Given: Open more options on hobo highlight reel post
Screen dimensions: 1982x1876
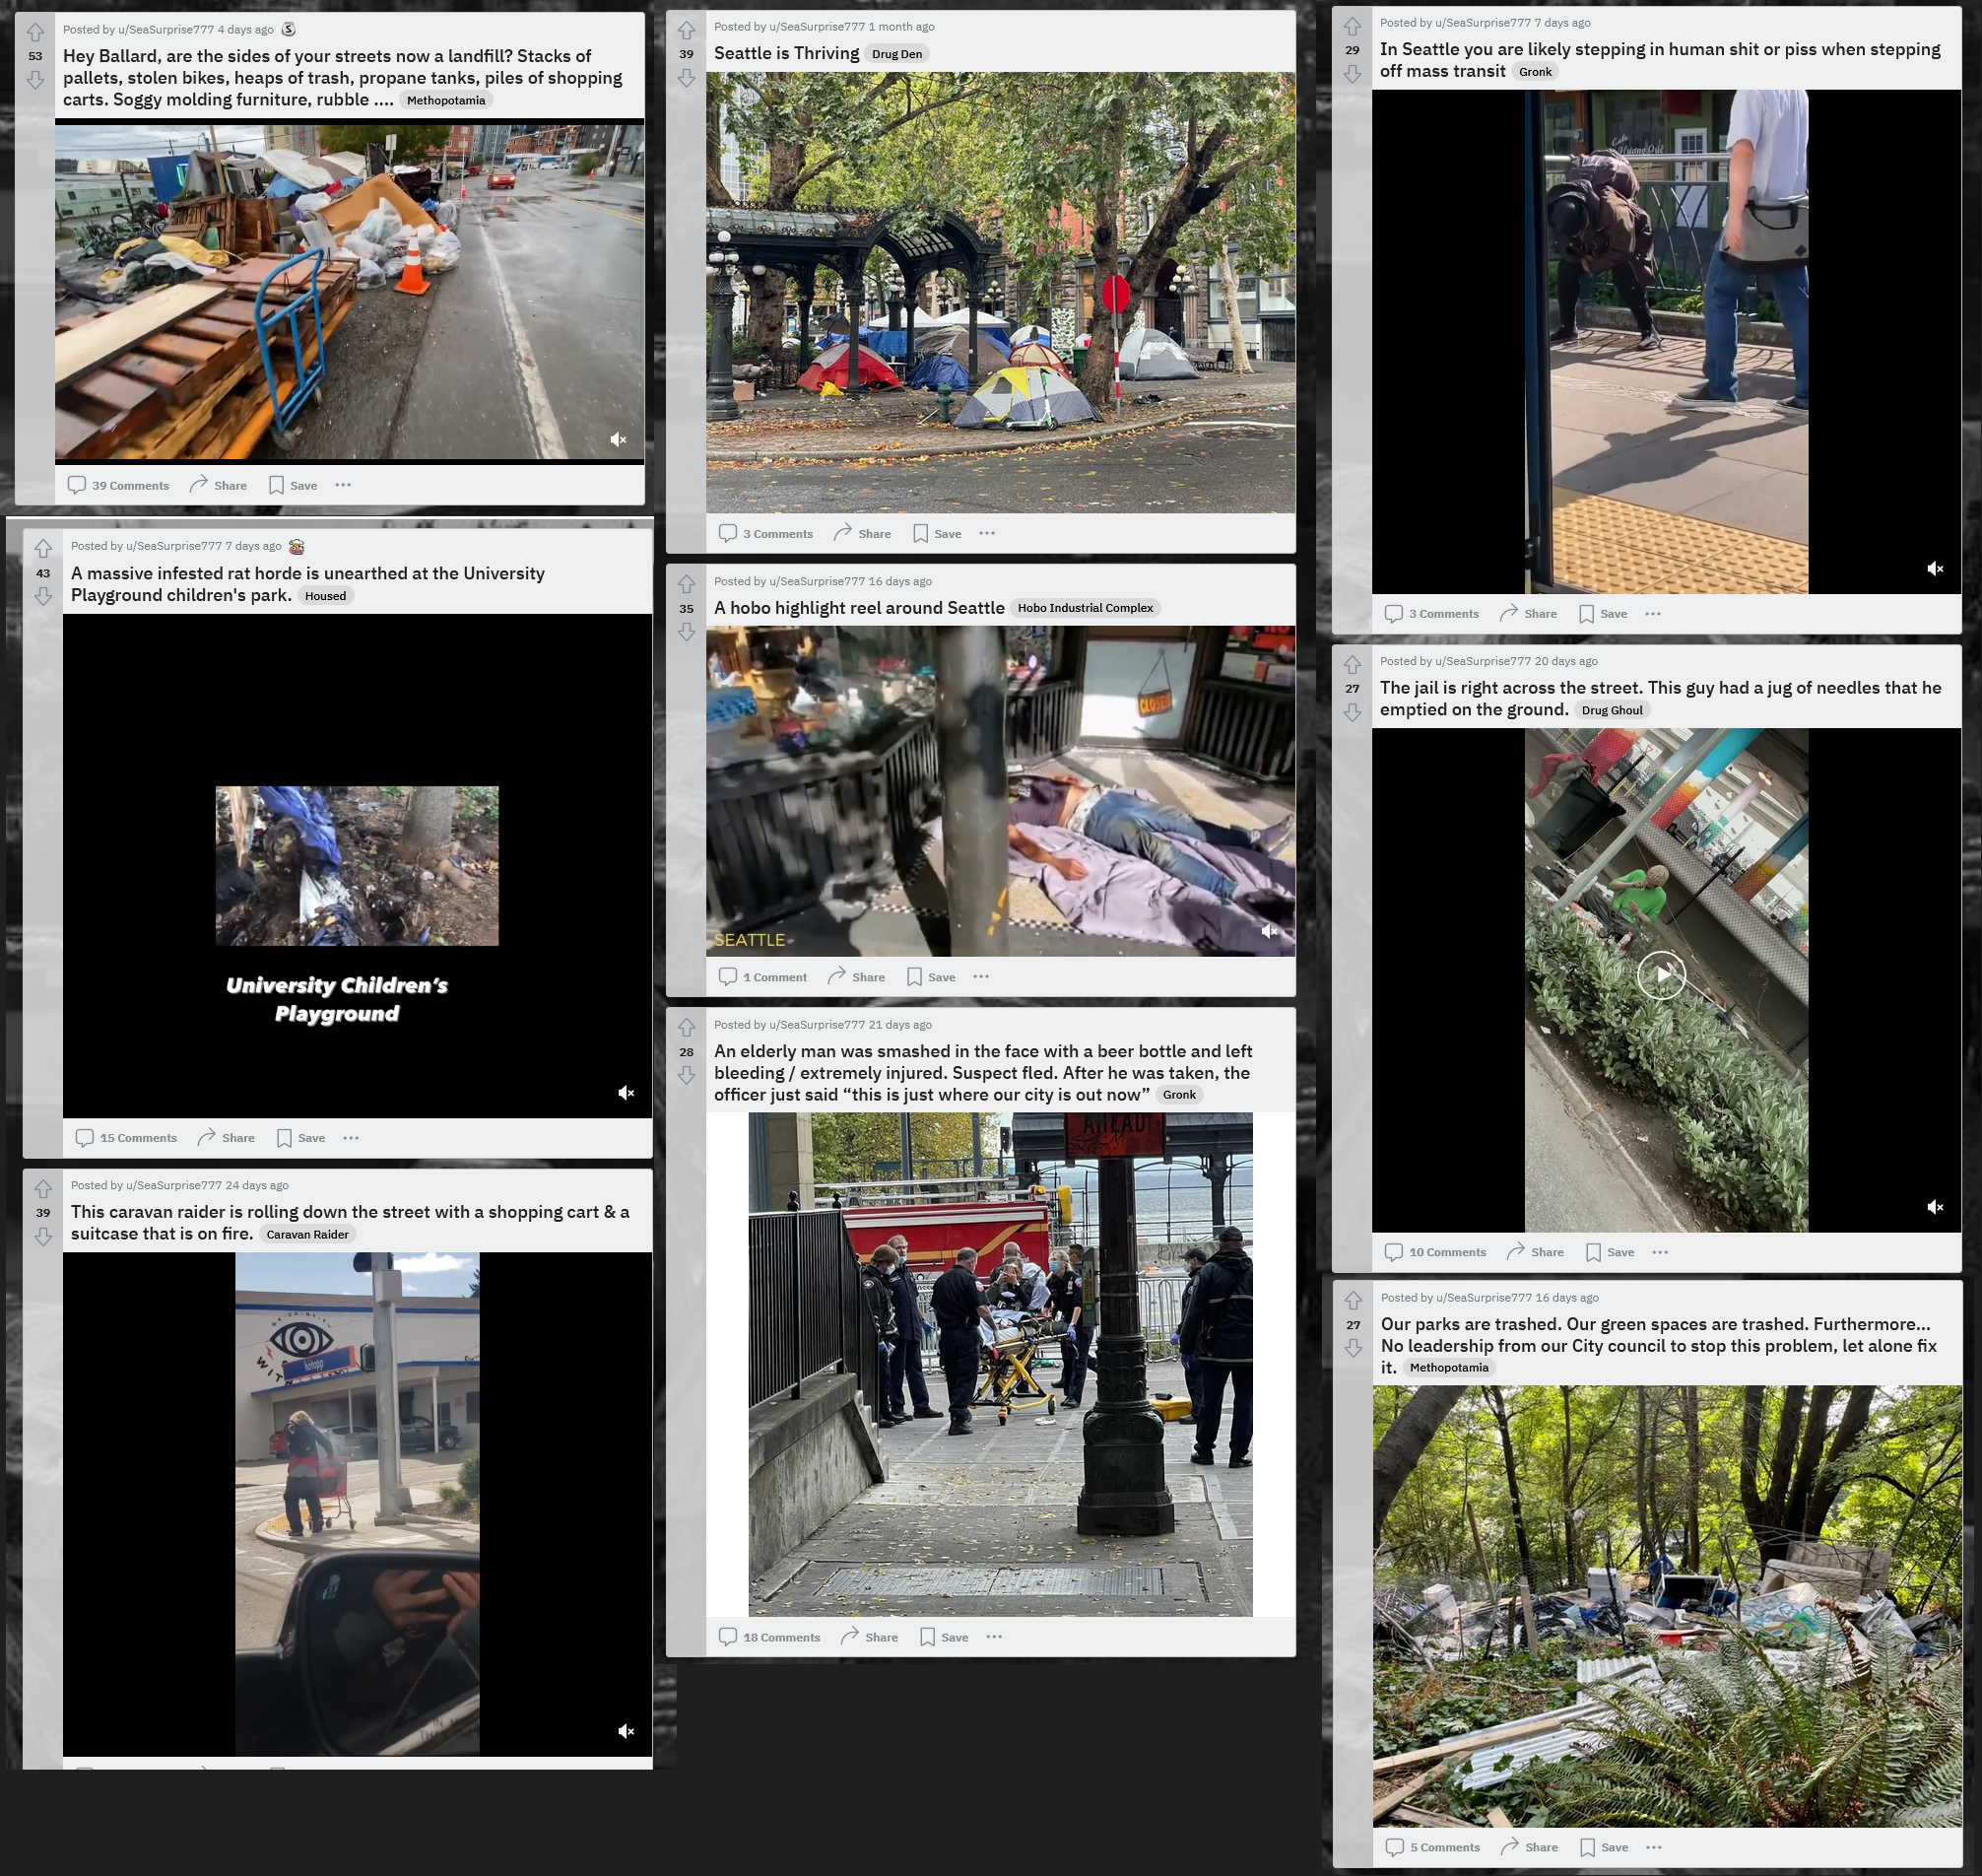Looking at the screenshot, I should click(981, 976).
